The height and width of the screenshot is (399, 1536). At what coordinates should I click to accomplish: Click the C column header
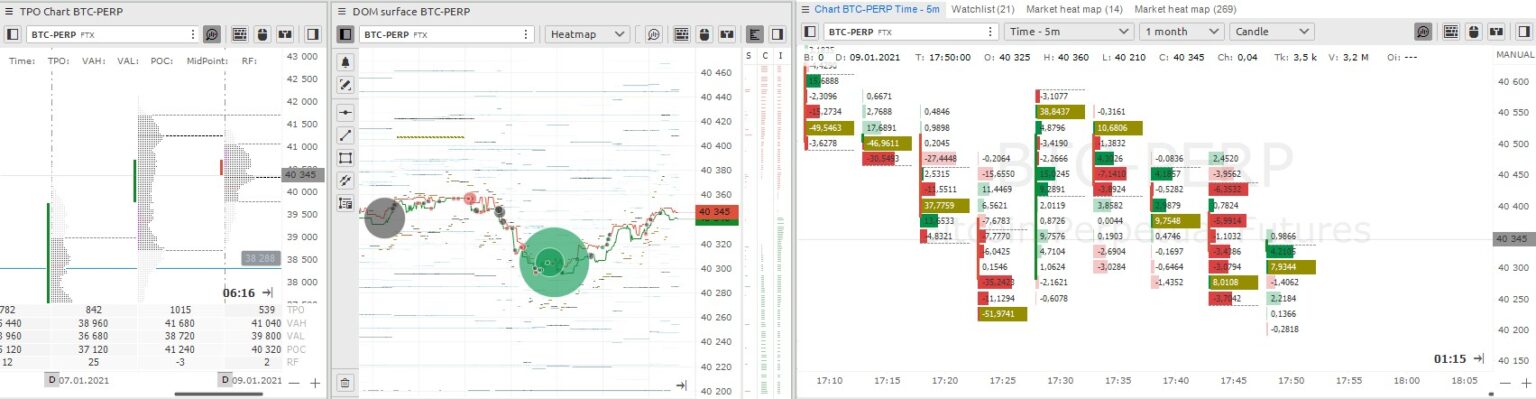pos(765,57)
